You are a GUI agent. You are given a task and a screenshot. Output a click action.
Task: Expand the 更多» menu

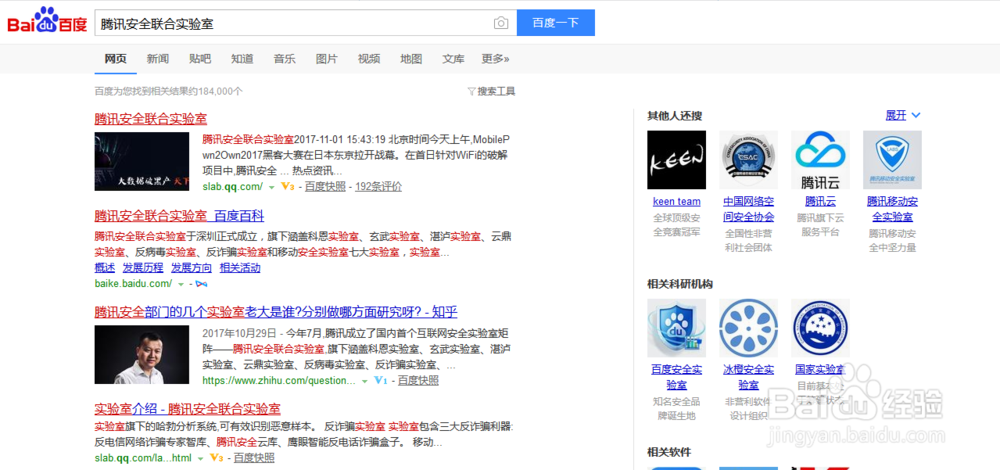coord(496,59)
